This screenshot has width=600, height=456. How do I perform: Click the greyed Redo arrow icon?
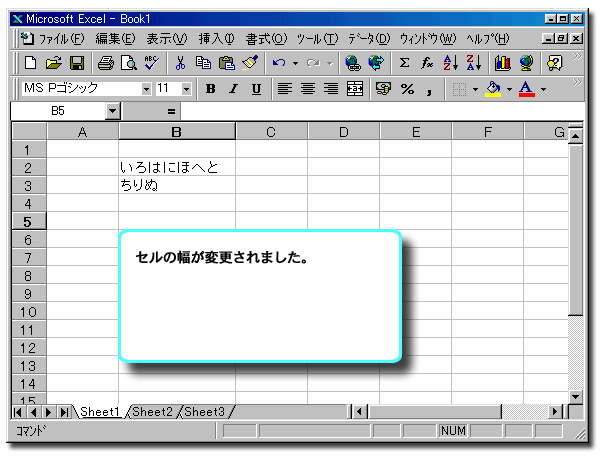coord(313,63)
